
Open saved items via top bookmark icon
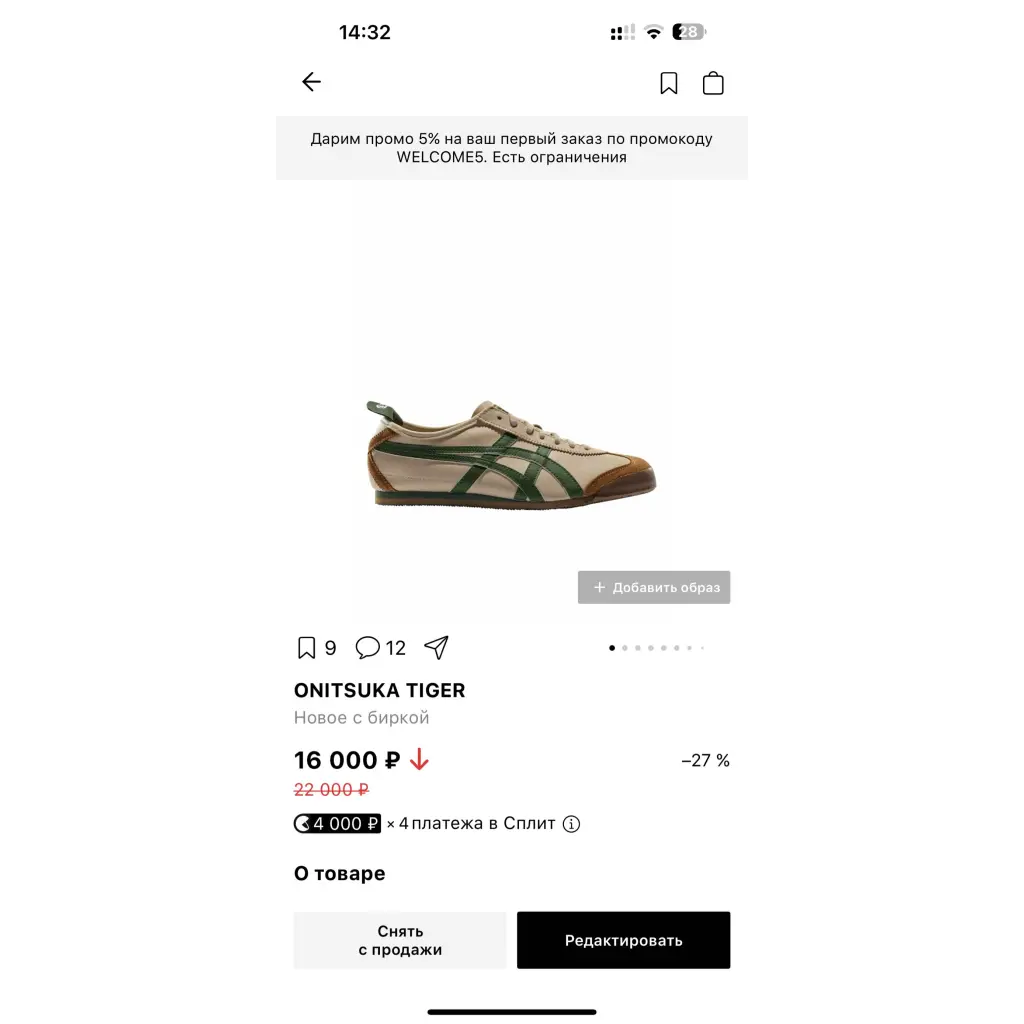[668, 84]
